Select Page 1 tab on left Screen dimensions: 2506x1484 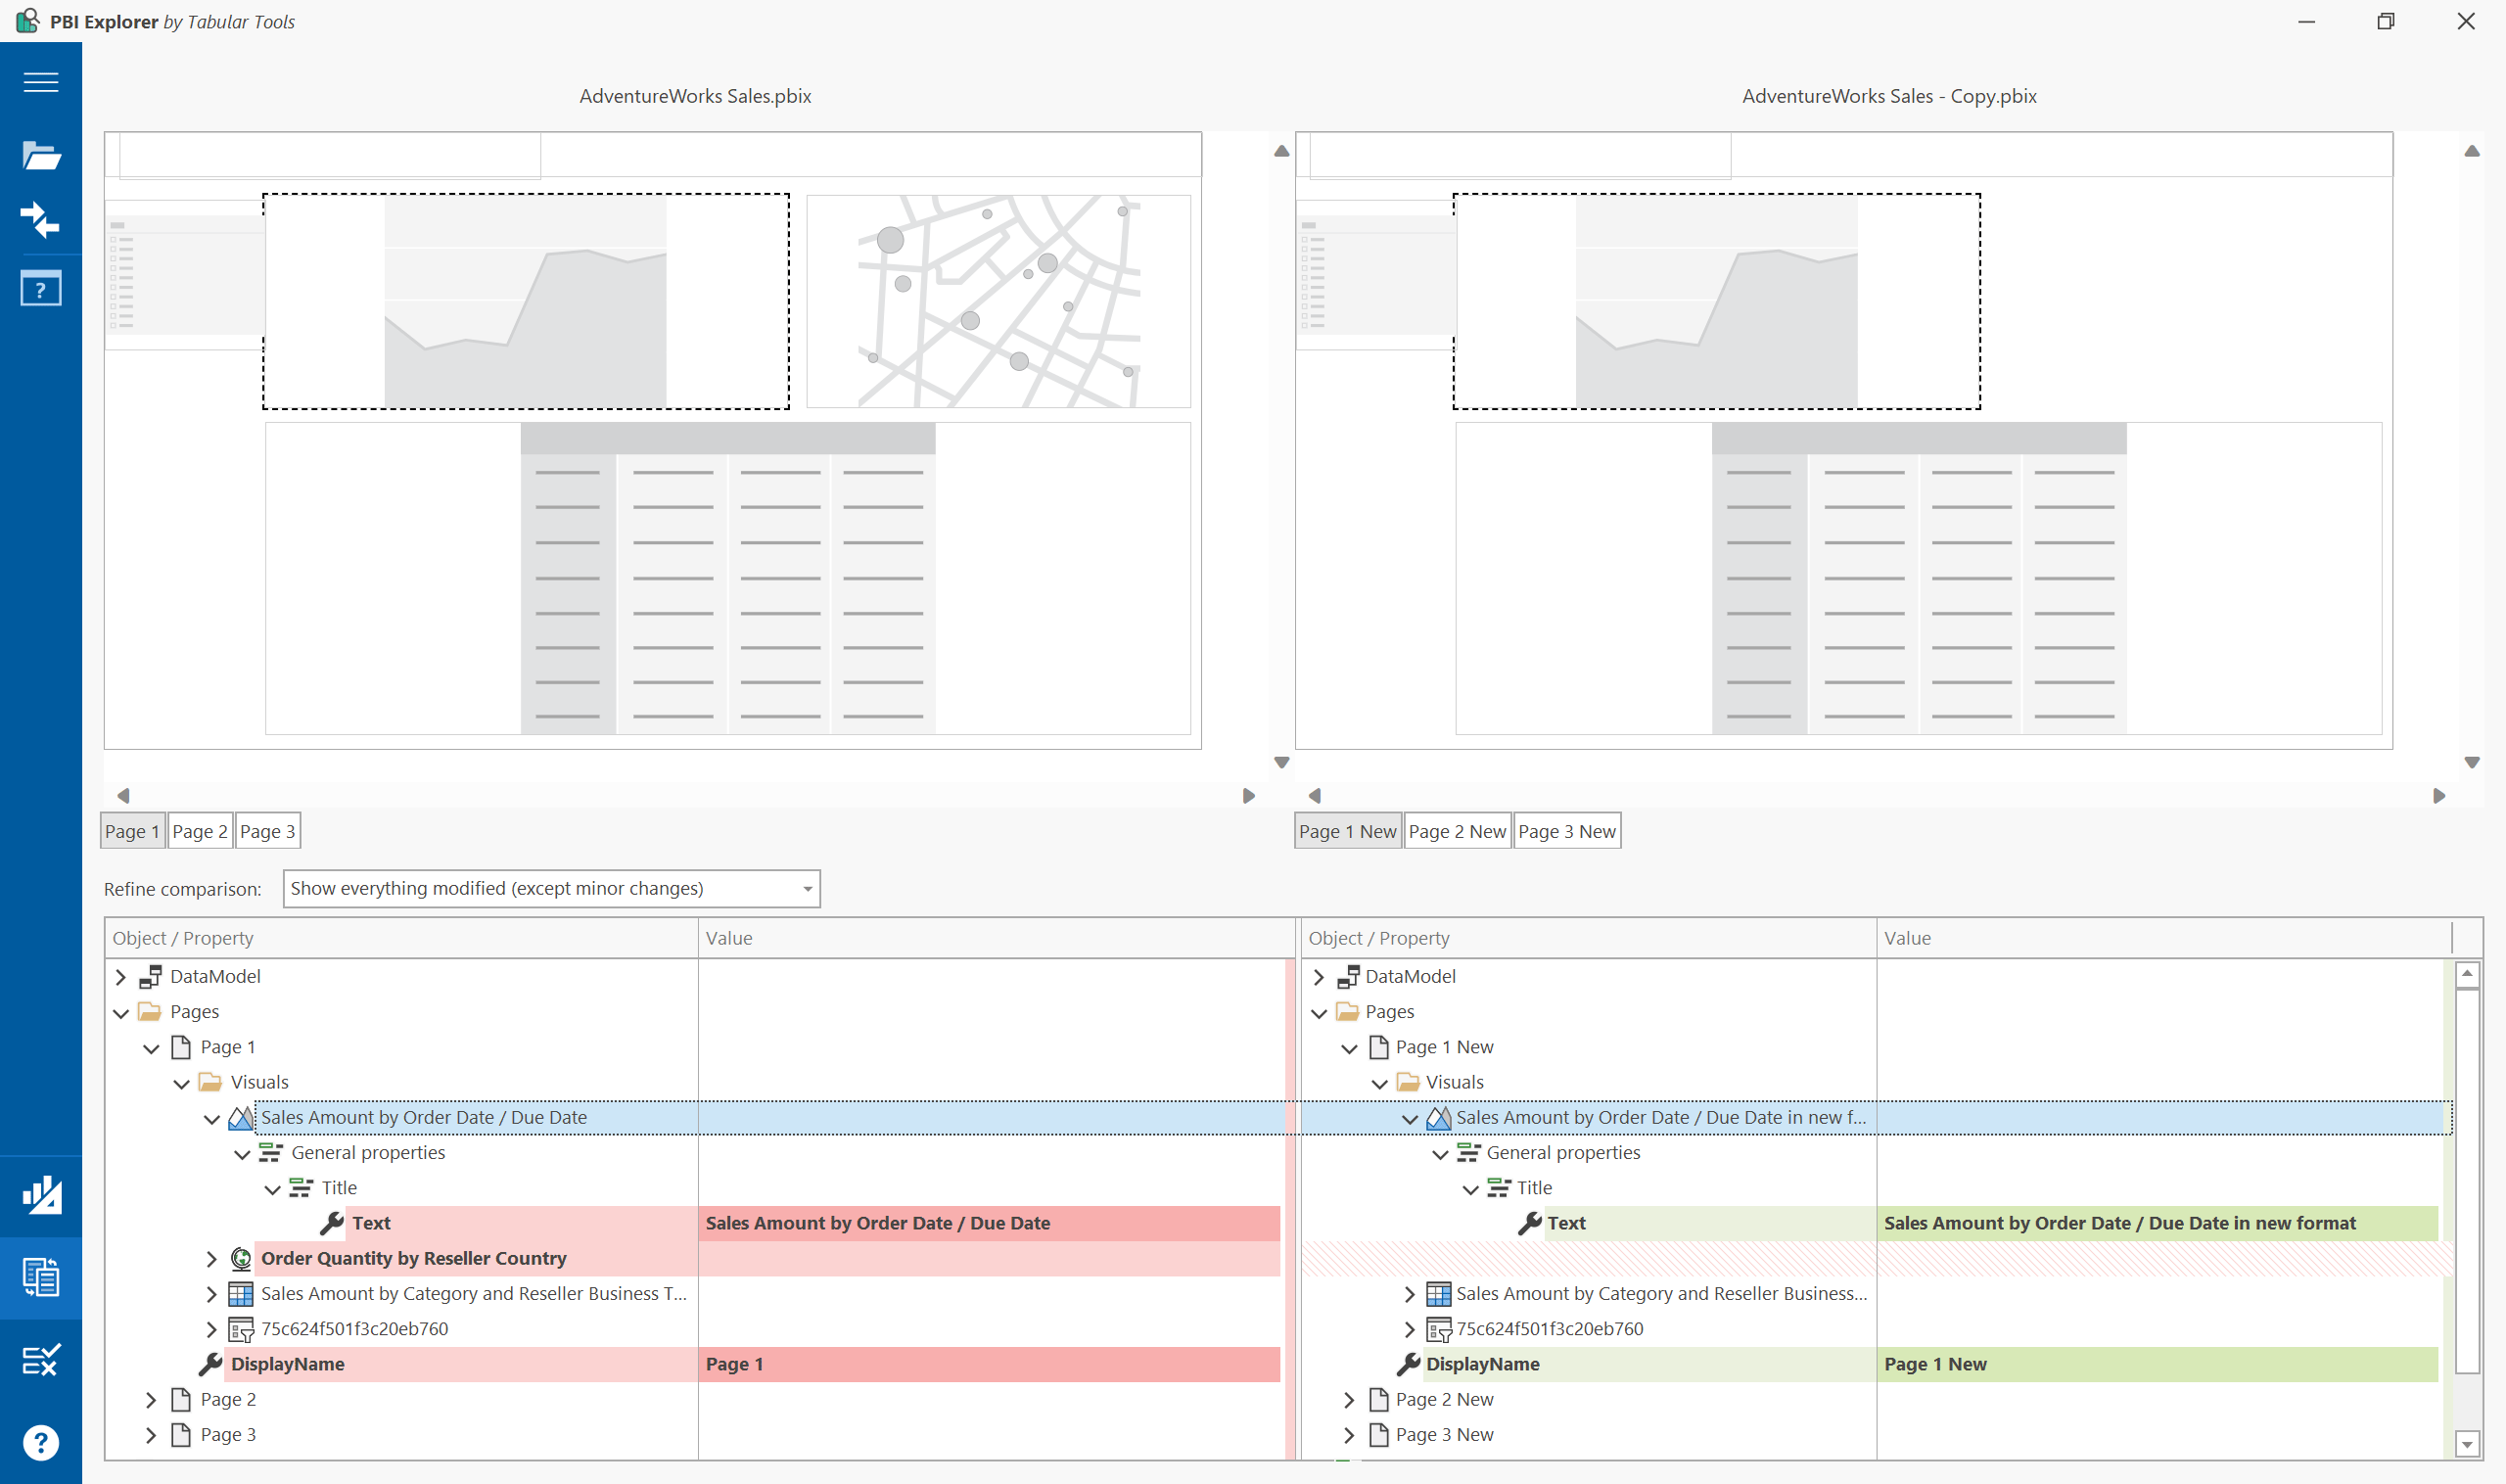(x=132, y=831)
